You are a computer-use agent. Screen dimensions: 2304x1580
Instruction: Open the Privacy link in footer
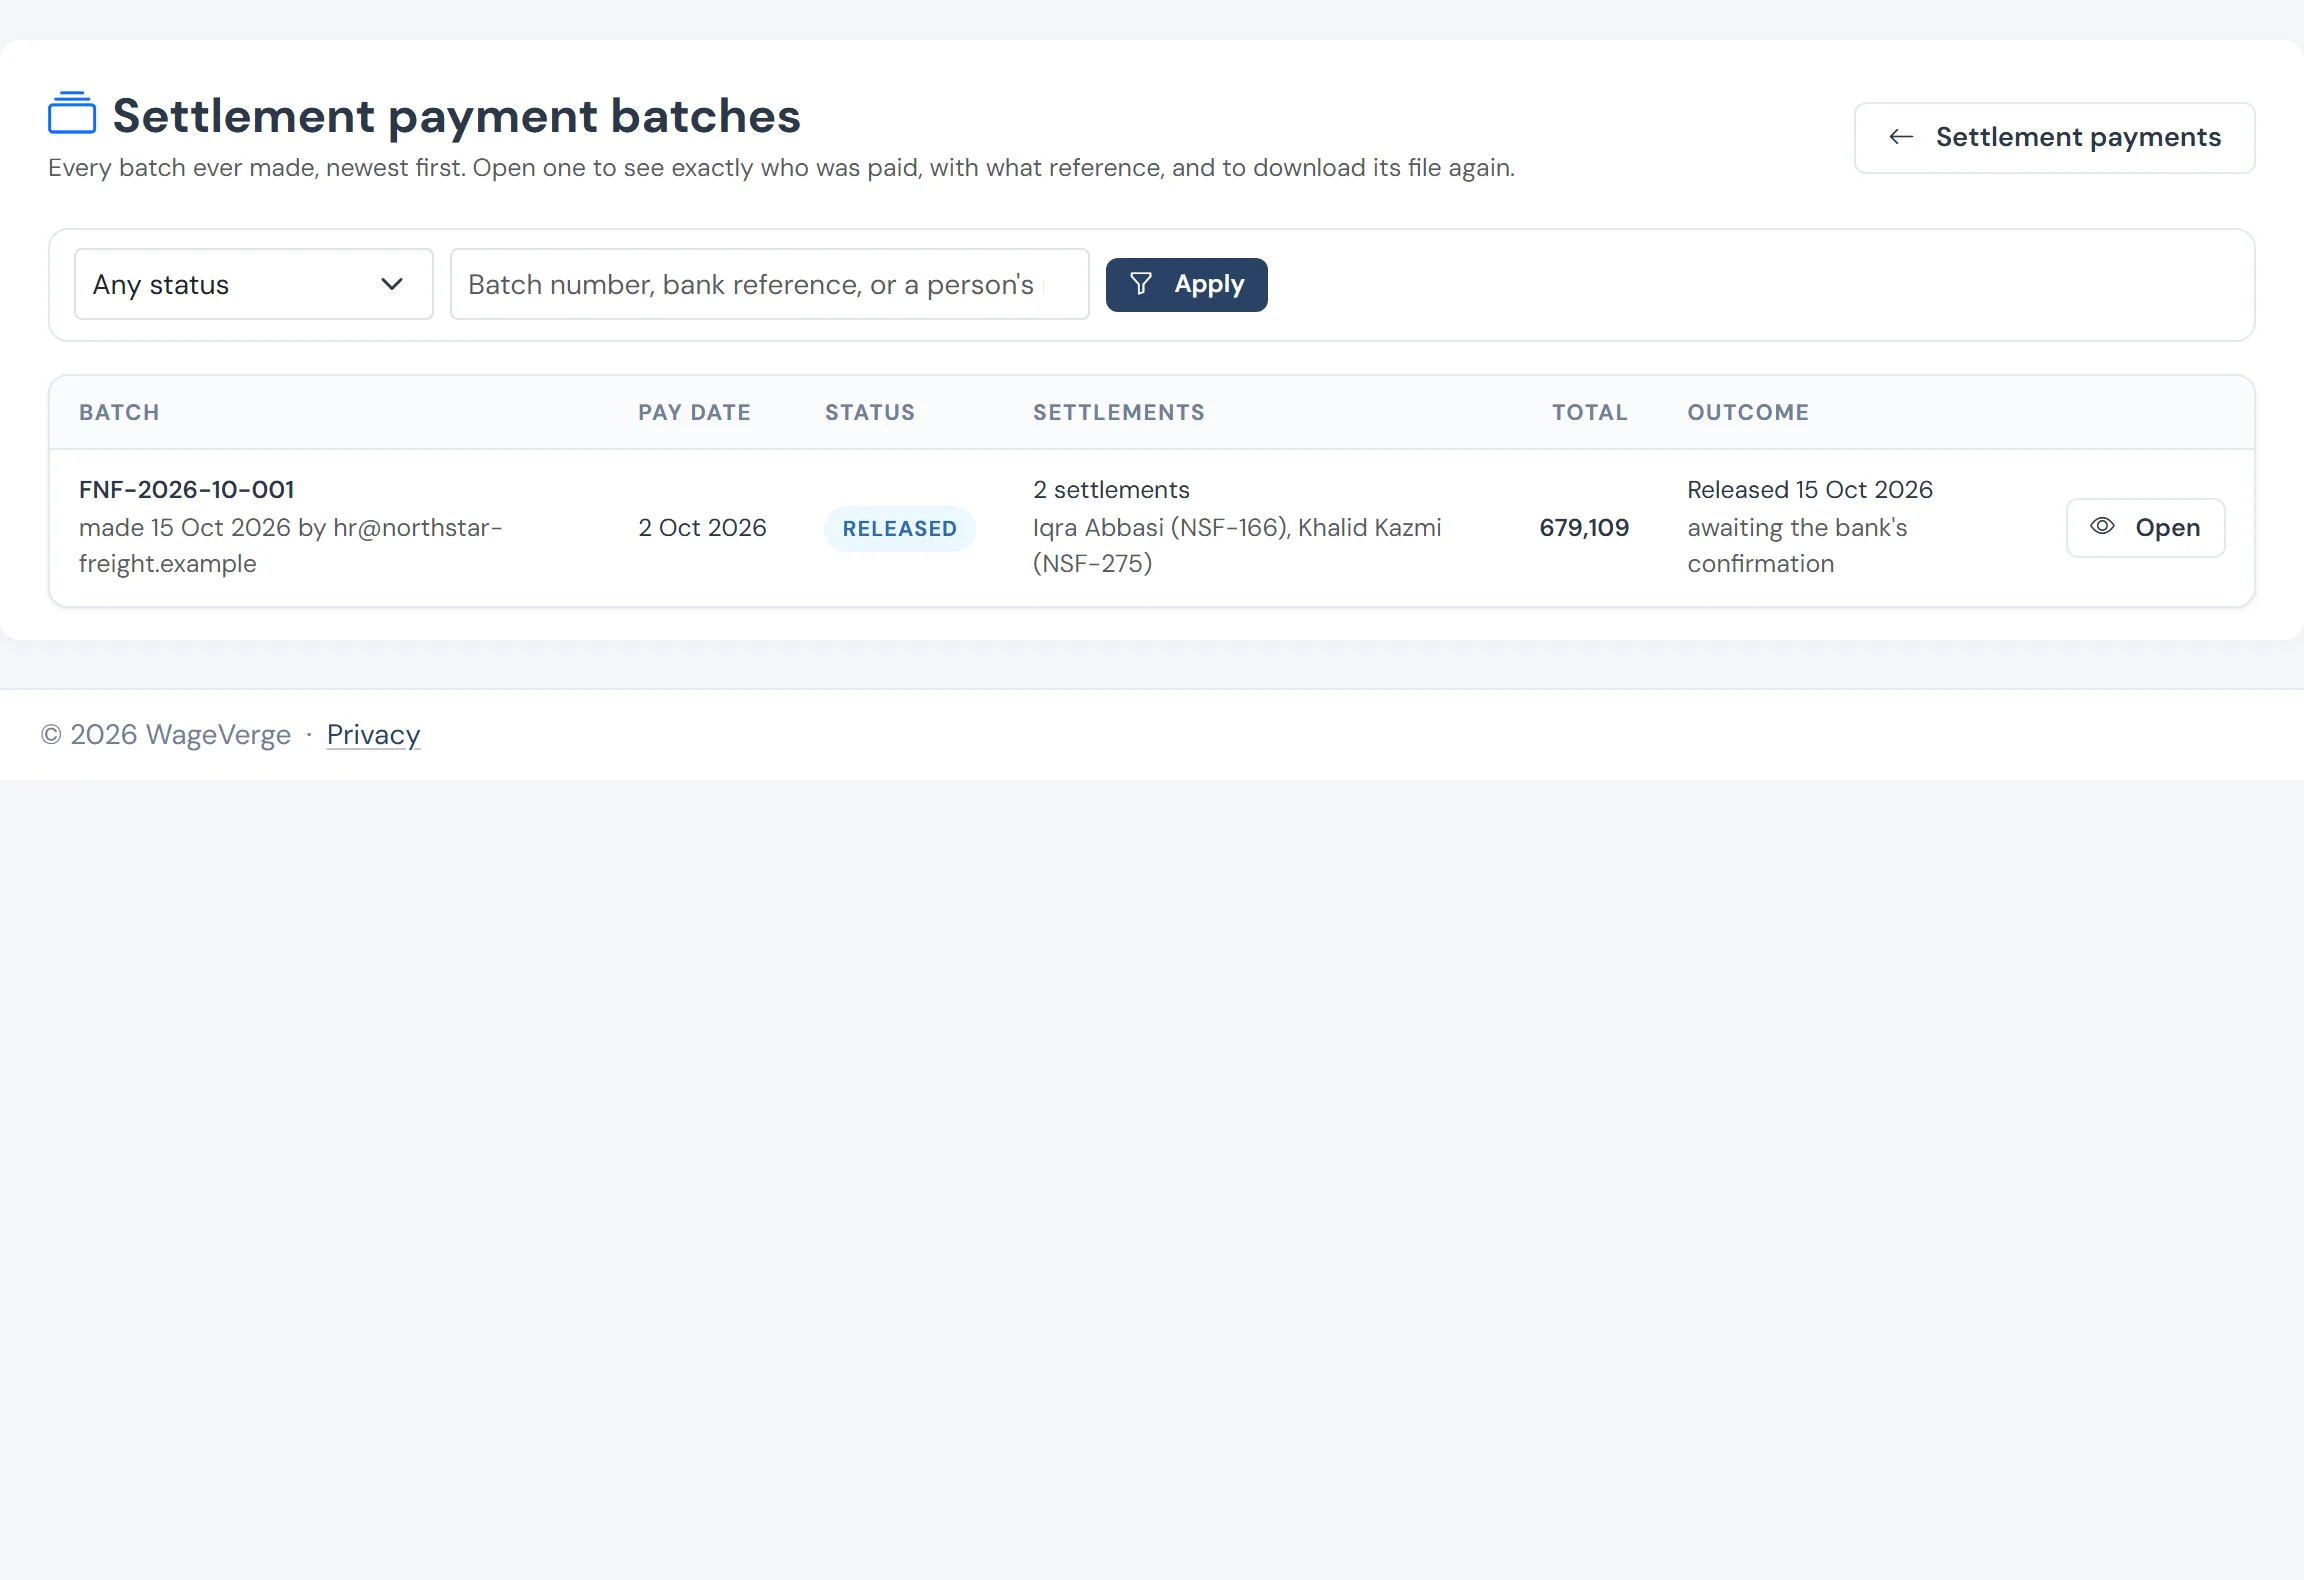[x=373, y=734]
